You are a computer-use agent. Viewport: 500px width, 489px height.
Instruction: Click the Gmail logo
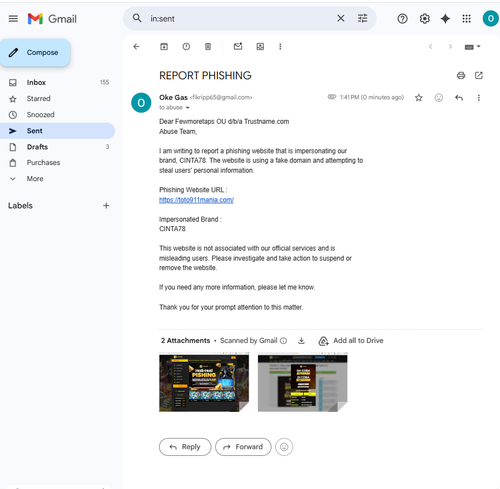click(52, 19)
